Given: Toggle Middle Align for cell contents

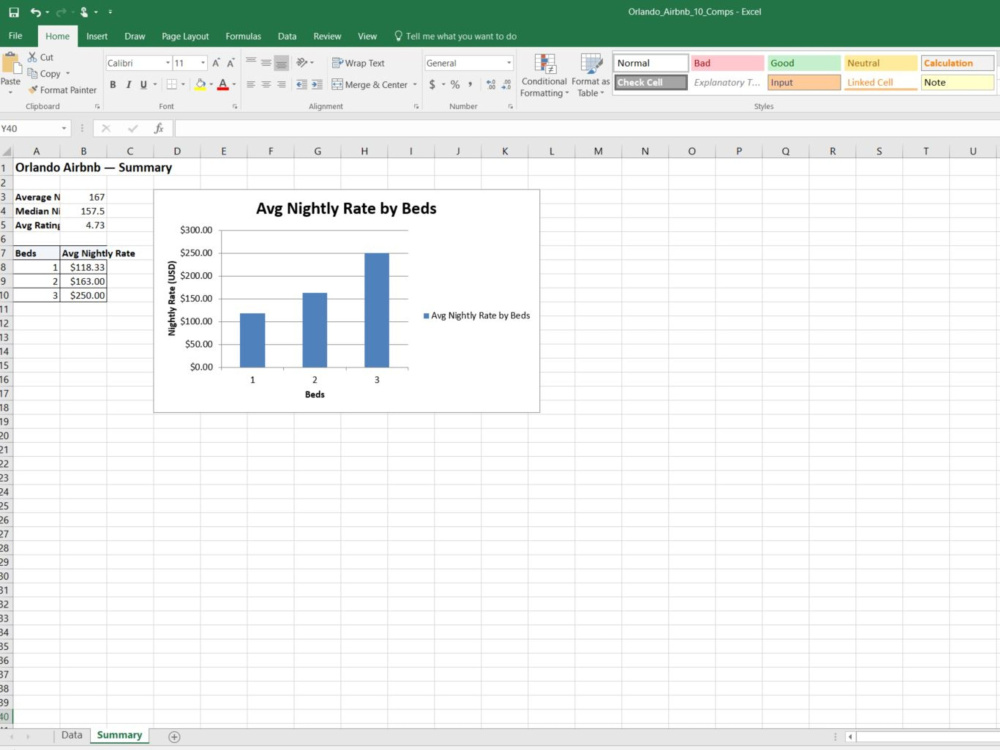Looking at the screenshot, I should tap(266, 62).
